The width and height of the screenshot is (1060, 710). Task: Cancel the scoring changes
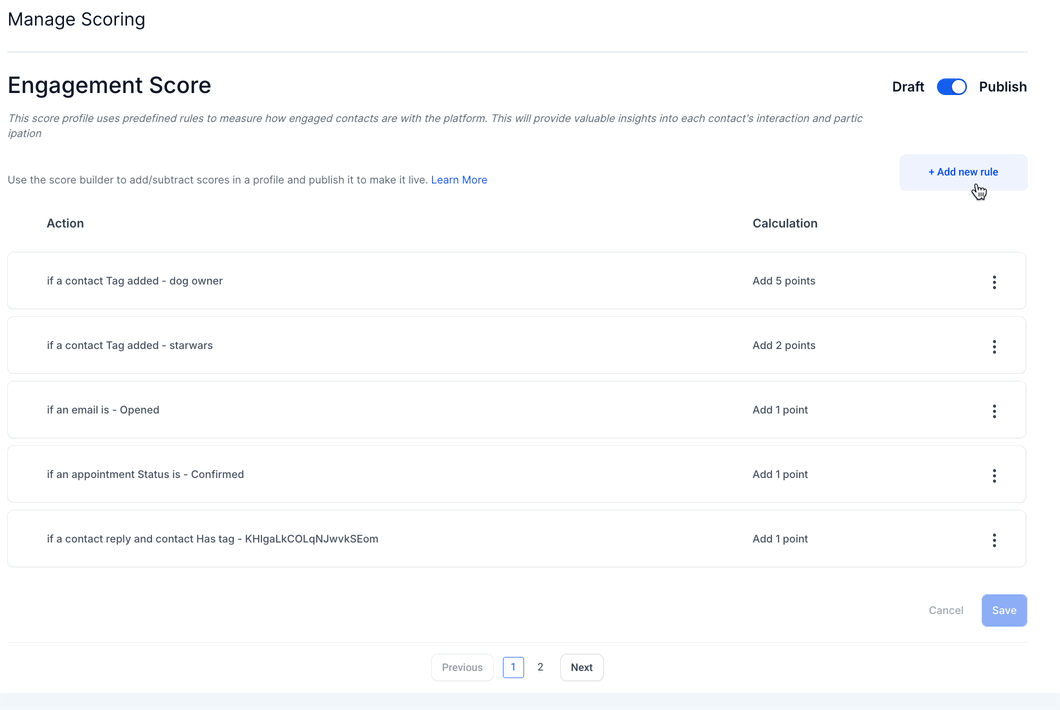tap(946, 610)
